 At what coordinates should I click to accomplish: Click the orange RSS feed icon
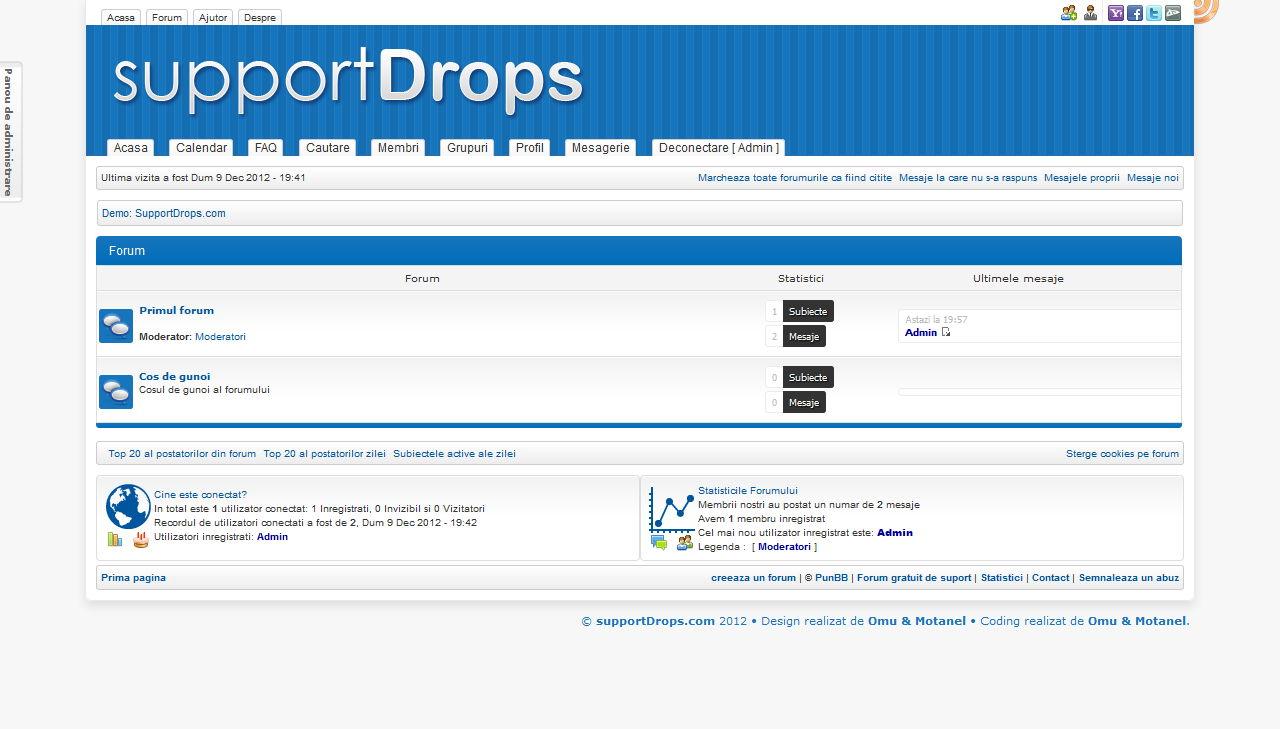click(1206, 11)
